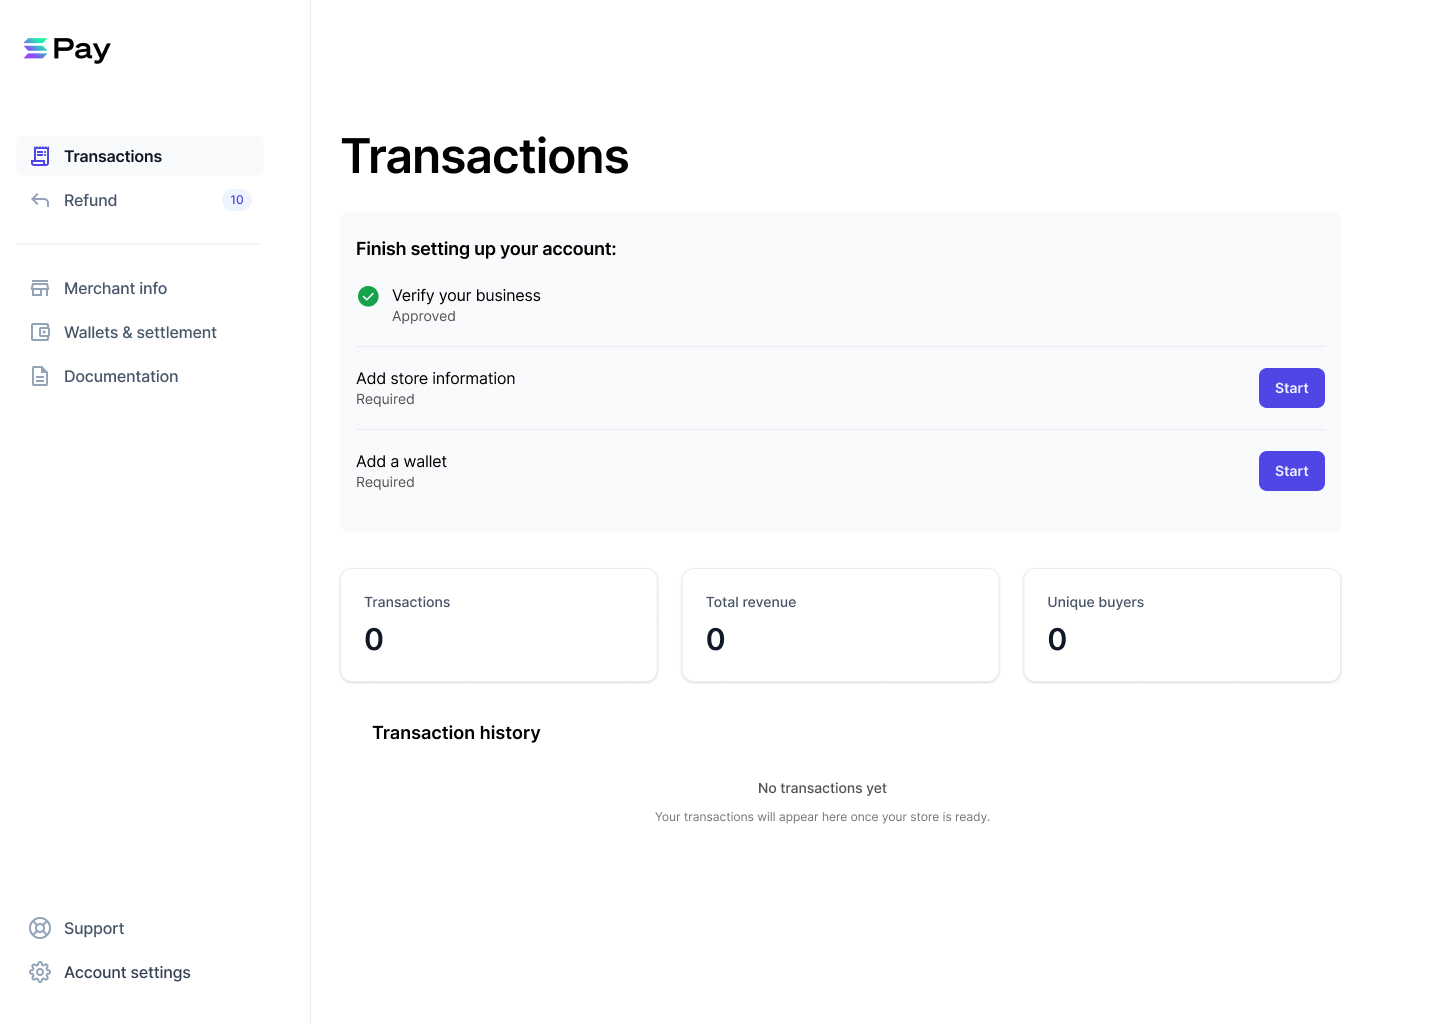1440x1024 pixels.
Task: Click the Transactions receipt icon in sidebar
Action: 40,156
